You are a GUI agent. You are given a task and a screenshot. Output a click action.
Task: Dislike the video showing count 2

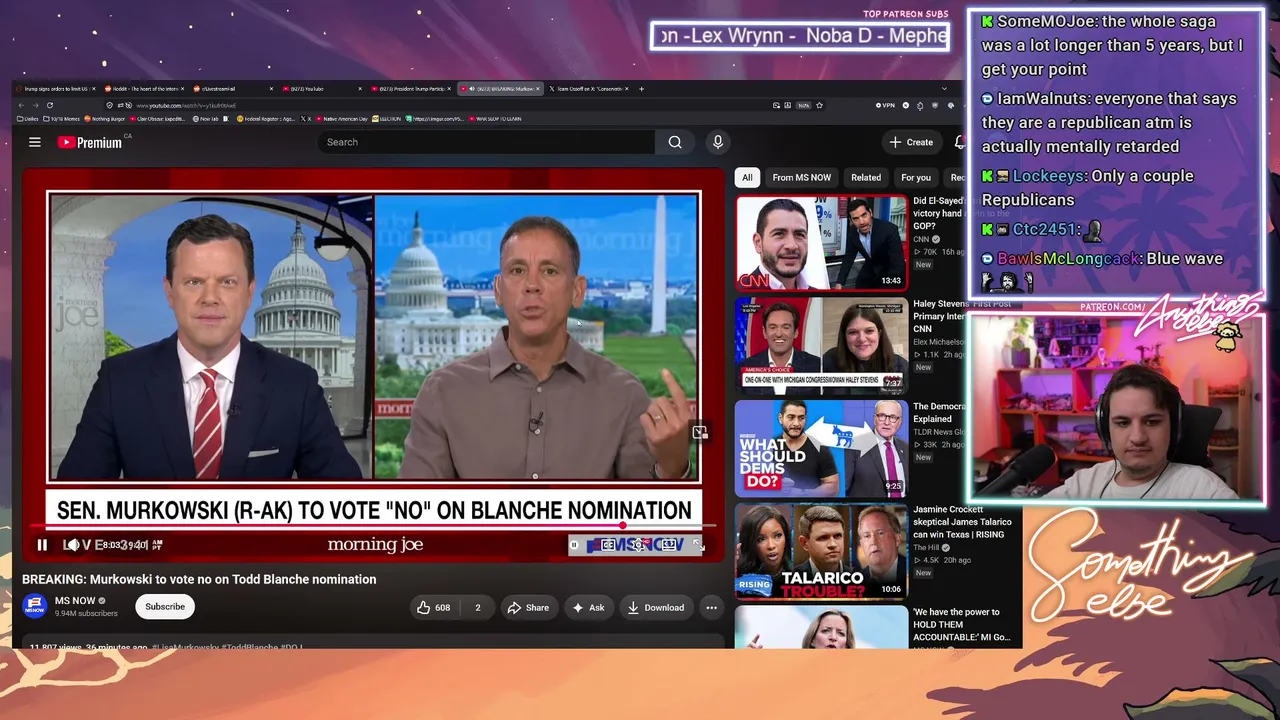pyautogui.click(x=477, y=607)
